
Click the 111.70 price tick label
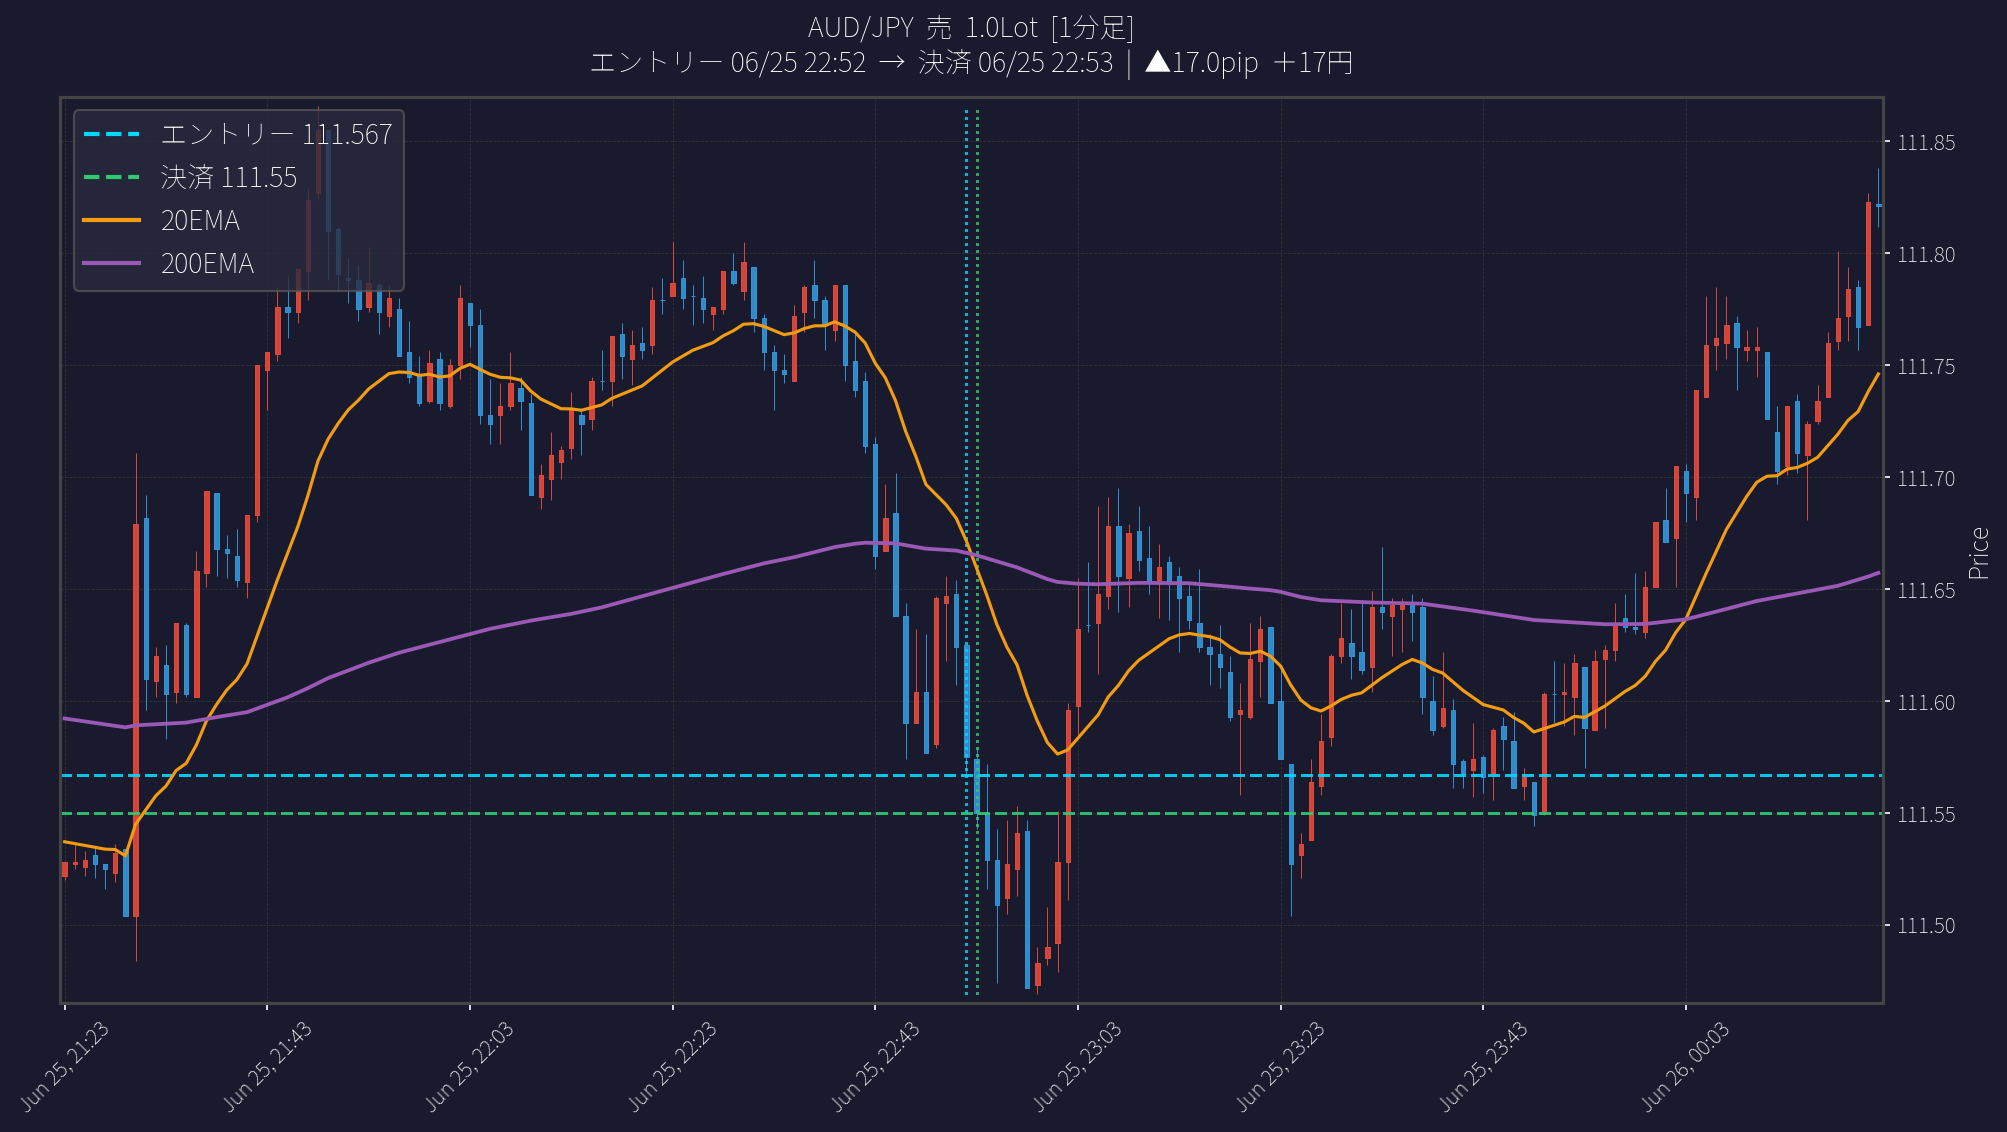1926,479
